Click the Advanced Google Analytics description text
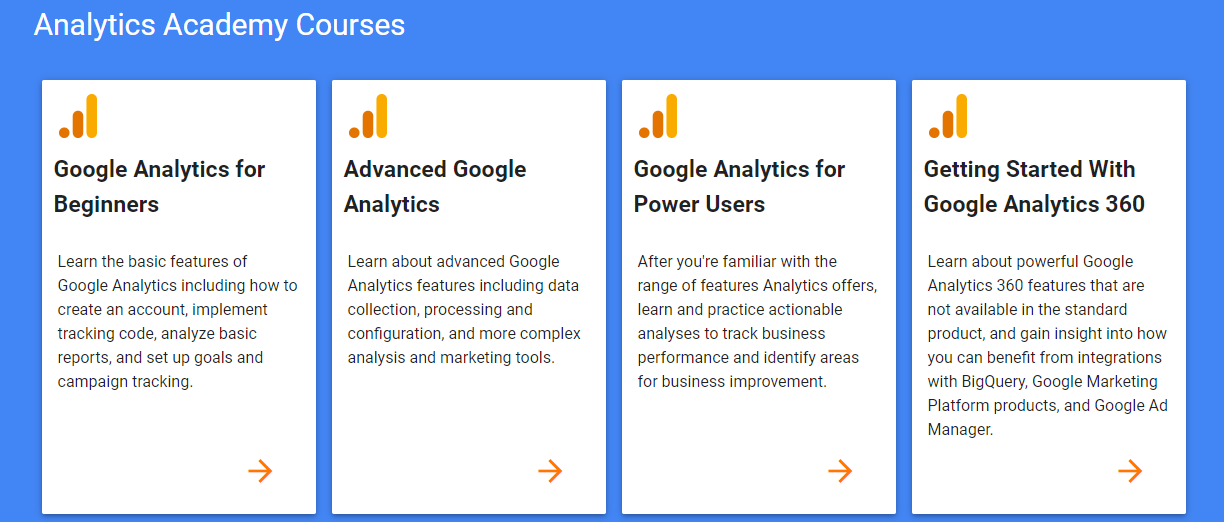Viewport: 1224px width, 522px height. (464, 309)
